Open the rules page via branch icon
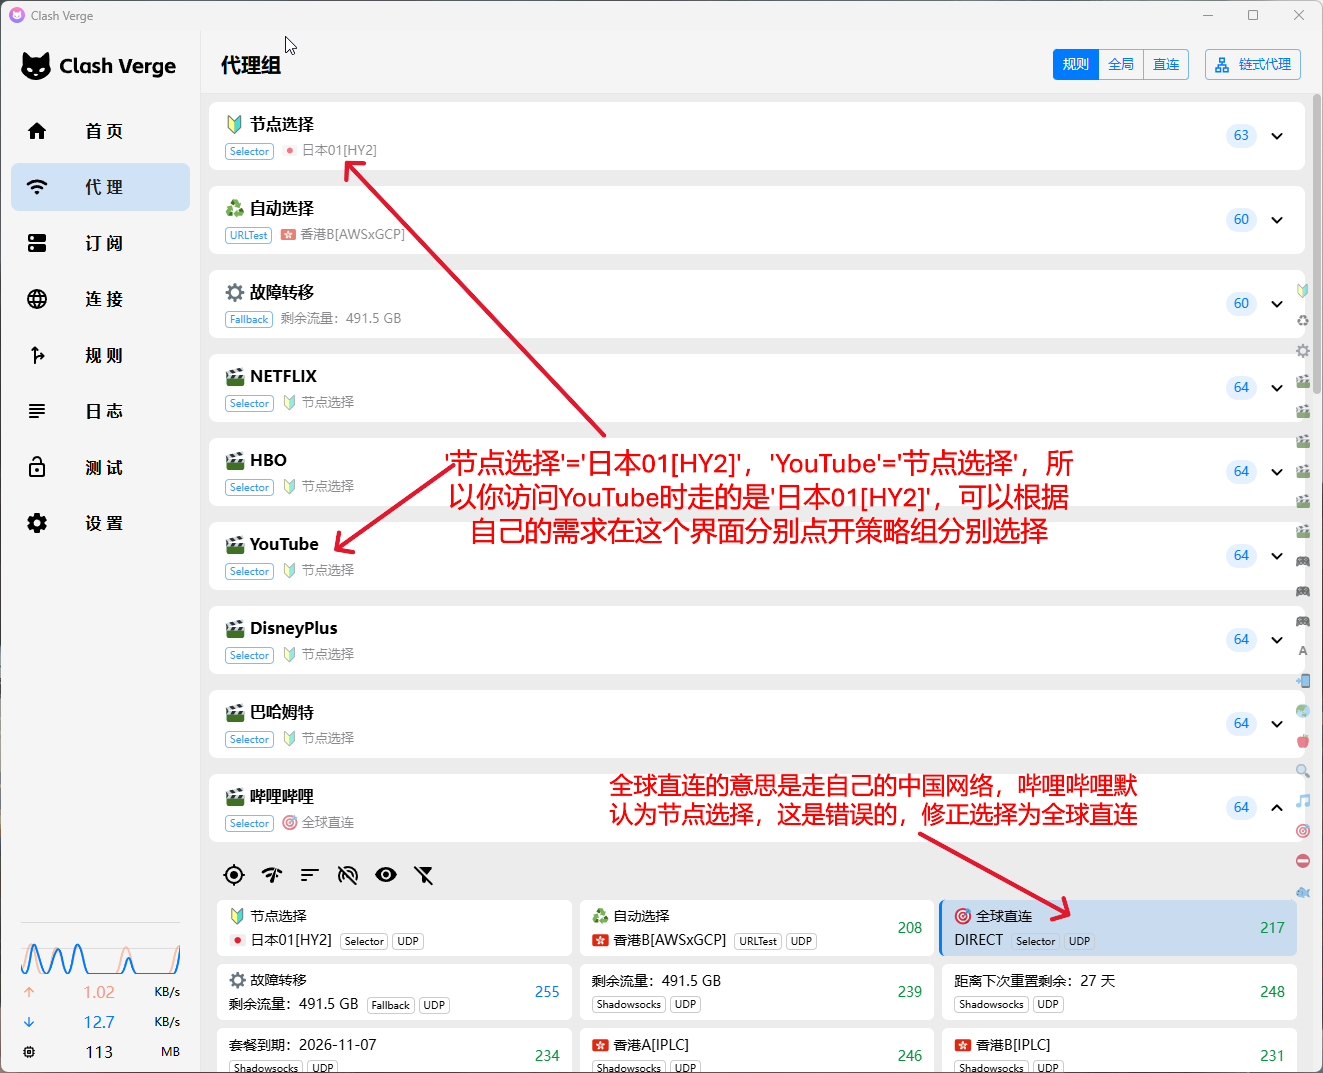This screenshot has width=1323, height=1073. (37, 355)
